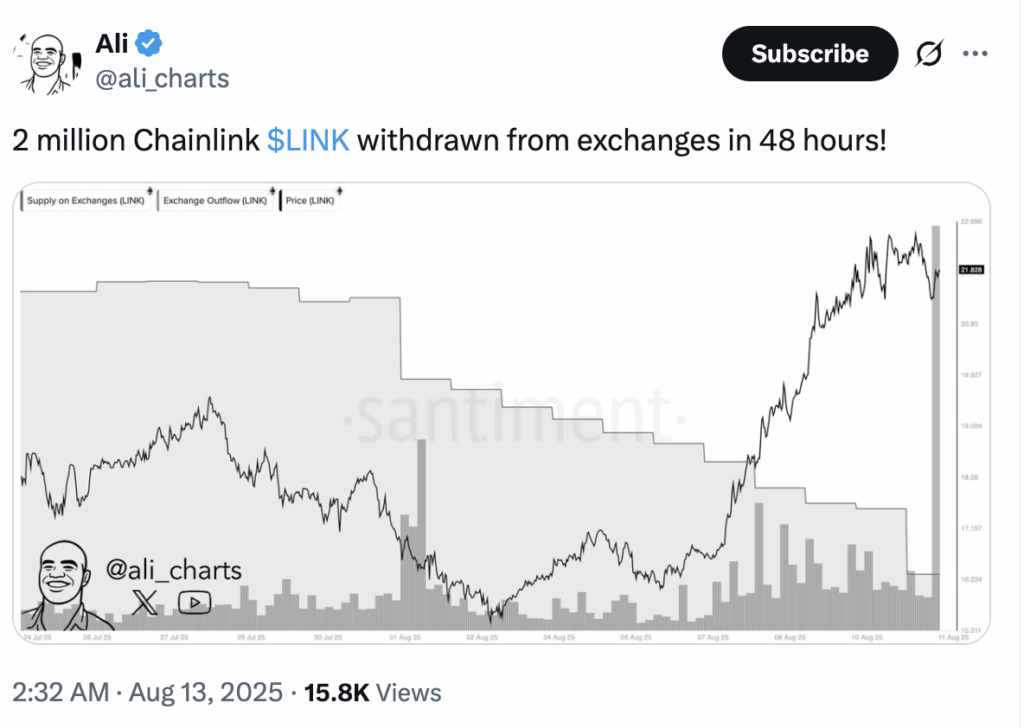1024x728 pixels.
Task: Select the Exchange Outflow (LINK) tab
Action: 215,200
